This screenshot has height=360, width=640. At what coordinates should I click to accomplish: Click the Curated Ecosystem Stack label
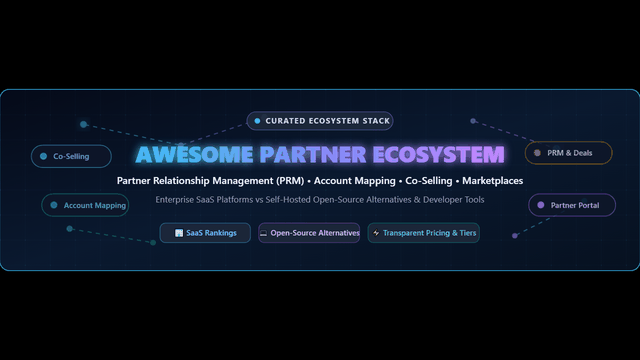320,121
